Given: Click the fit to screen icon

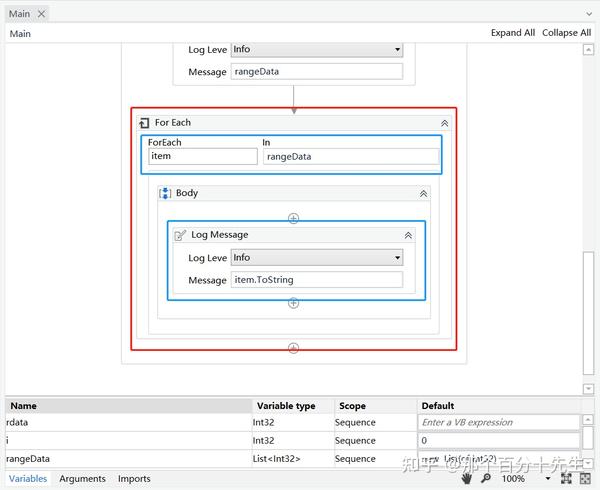Looking at the screenshot, I should point(566,479).
